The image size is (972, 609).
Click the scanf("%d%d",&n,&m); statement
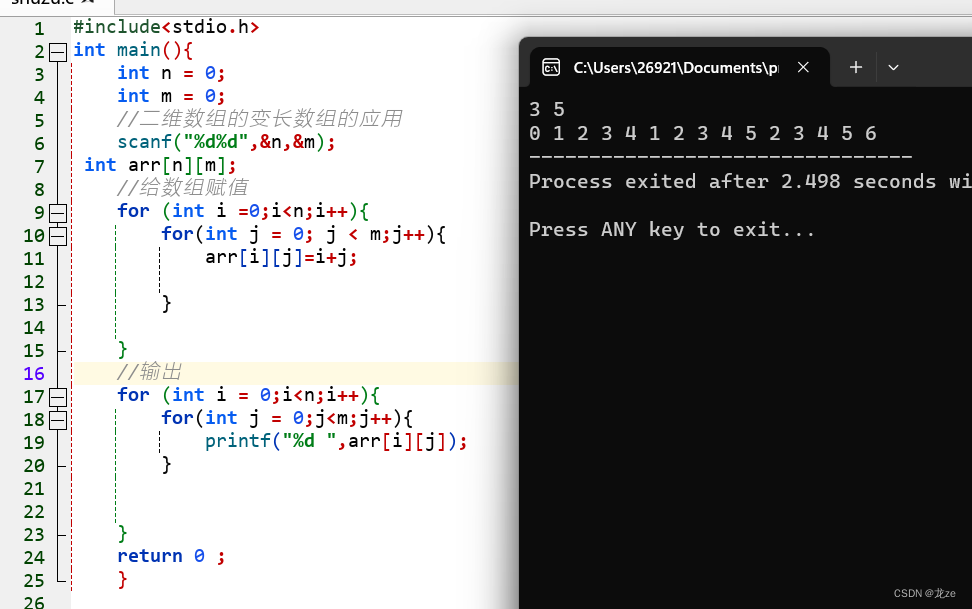pos(226,142)
